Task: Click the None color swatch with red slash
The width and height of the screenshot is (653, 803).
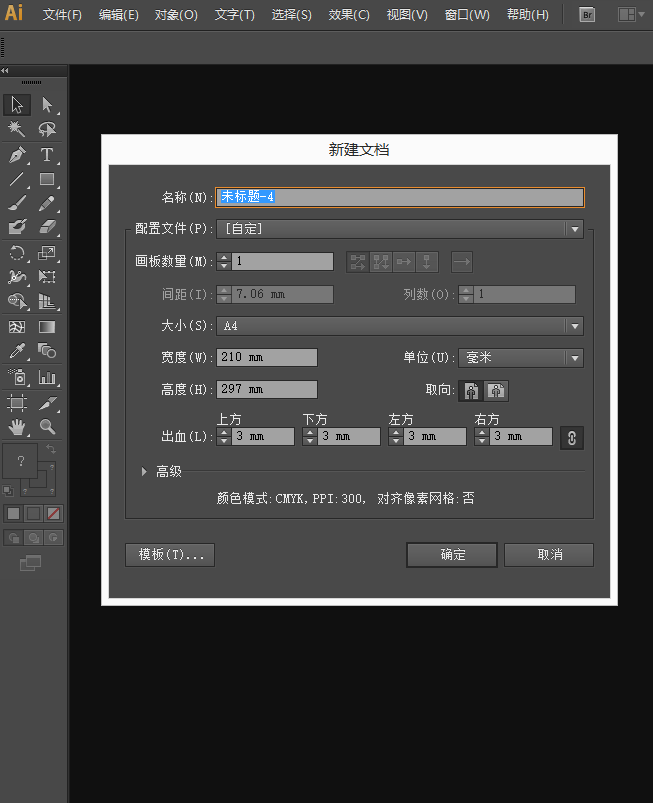Action: (x=54, y=513)
